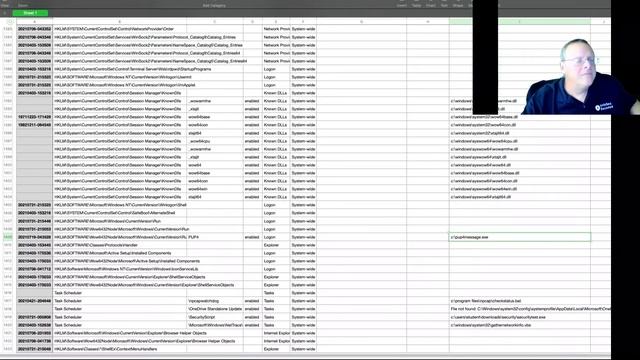Select column B header
The height and width of the screenshot is (360, 640).
[120, 22]
